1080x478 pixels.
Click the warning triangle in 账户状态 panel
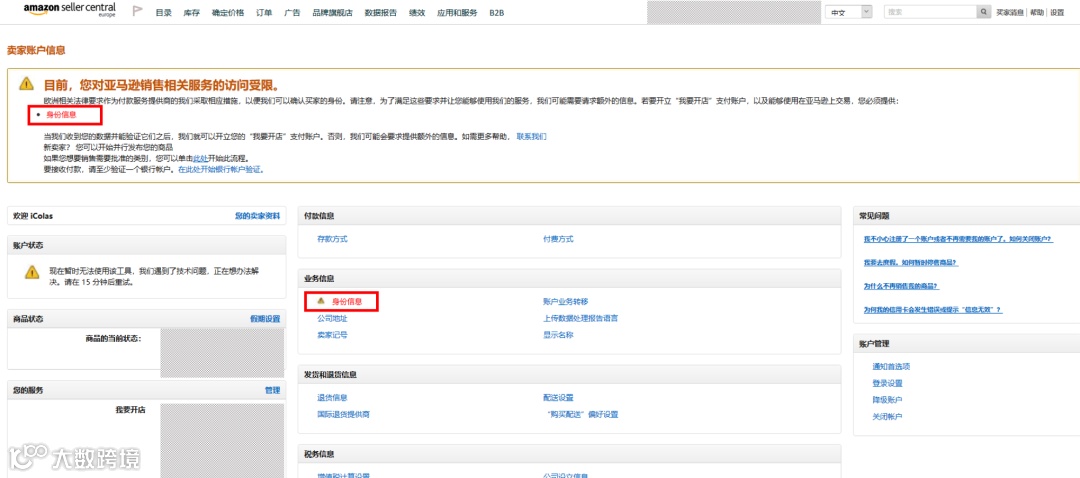click(x=32, y=272)
